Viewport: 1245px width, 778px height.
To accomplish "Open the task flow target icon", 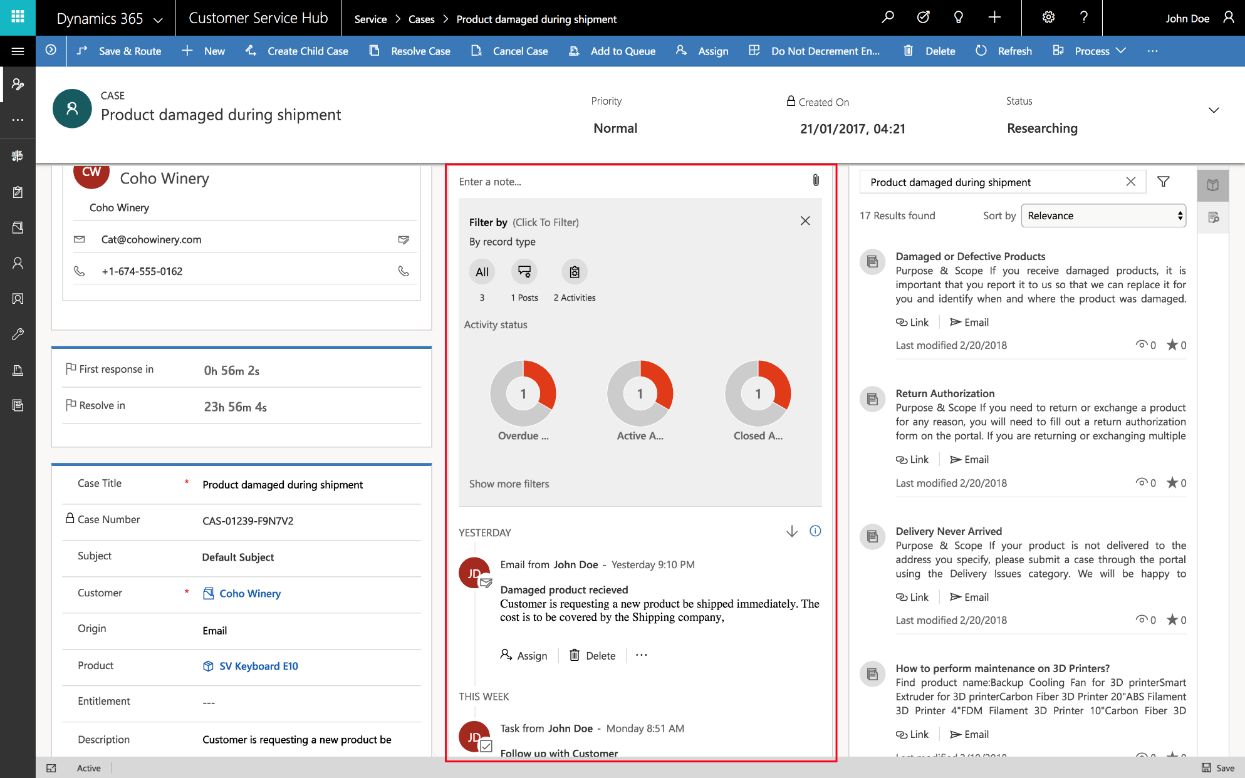I will (924, 18).
